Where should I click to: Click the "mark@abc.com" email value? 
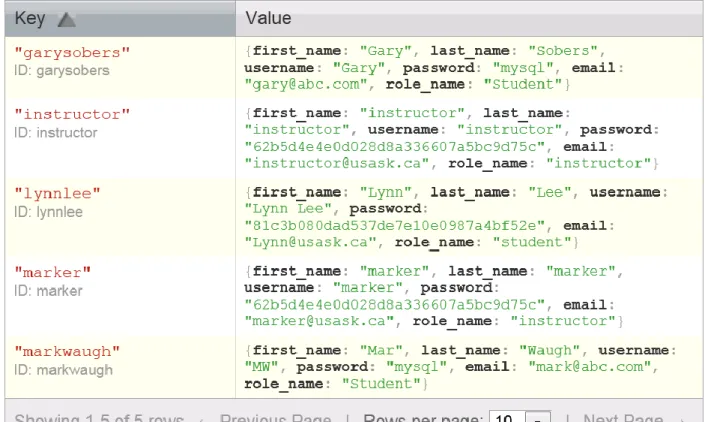click(x=590, y=367)
